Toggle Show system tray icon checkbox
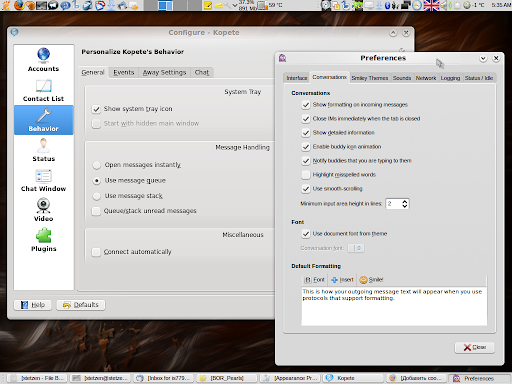Screen dimensions: 512x384 (x=96, y=109)
